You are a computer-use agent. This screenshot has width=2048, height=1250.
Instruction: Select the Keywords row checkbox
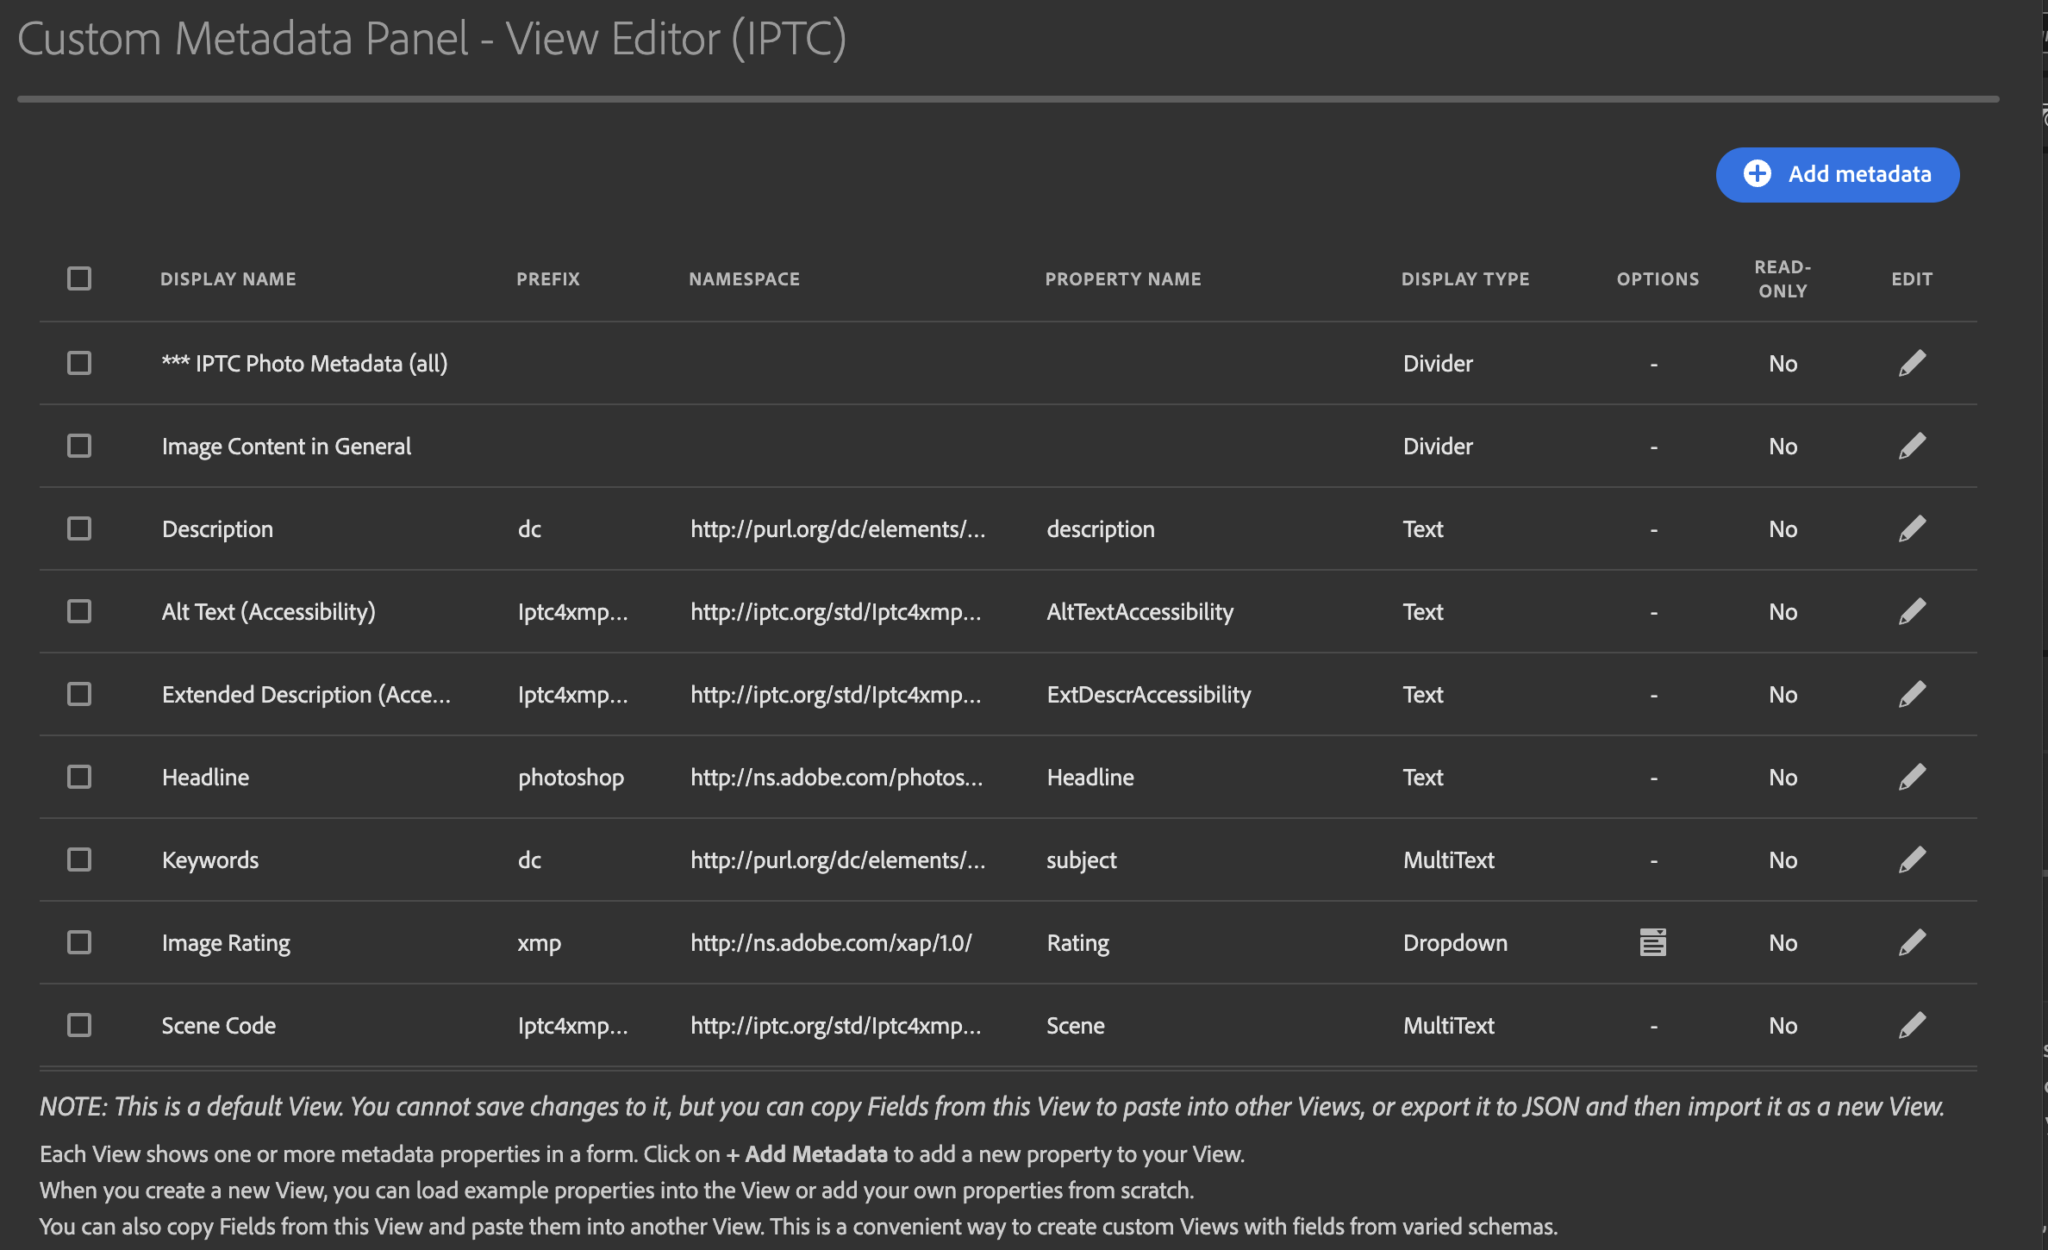click(x=79, y=860)
